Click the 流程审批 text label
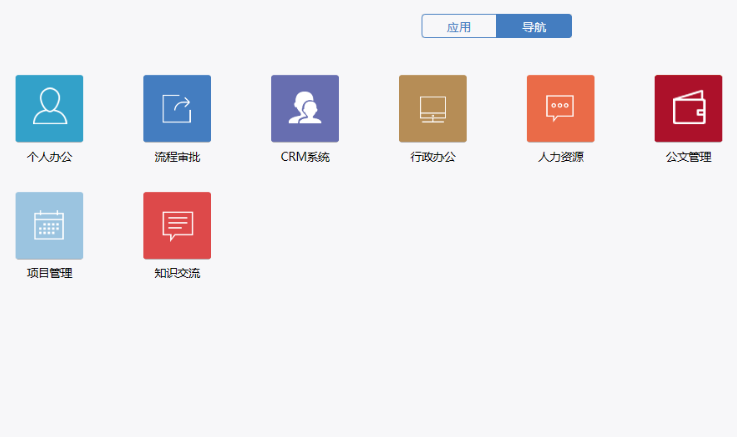 177,157
